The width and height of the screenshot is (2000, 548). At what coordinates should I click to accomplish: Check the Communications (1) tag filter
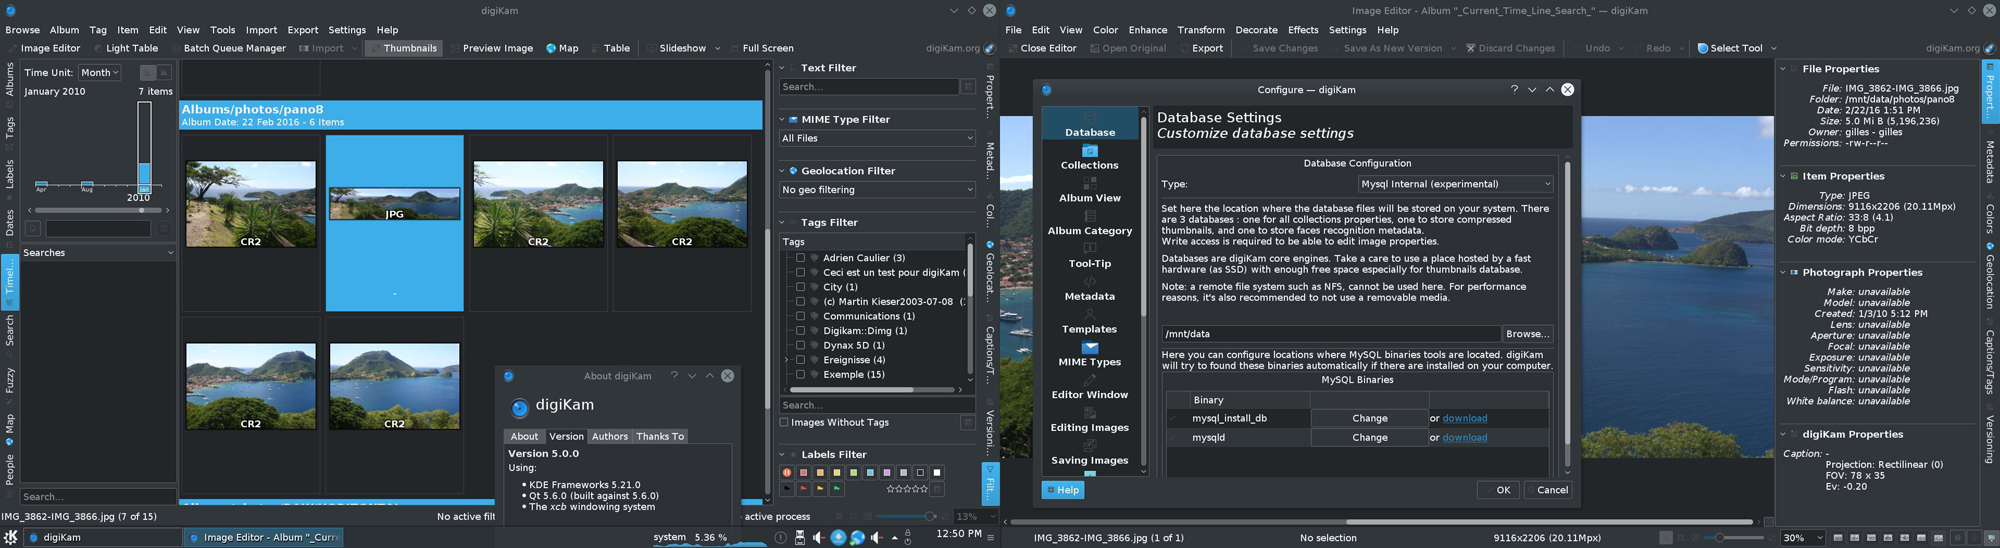[800, 316]
